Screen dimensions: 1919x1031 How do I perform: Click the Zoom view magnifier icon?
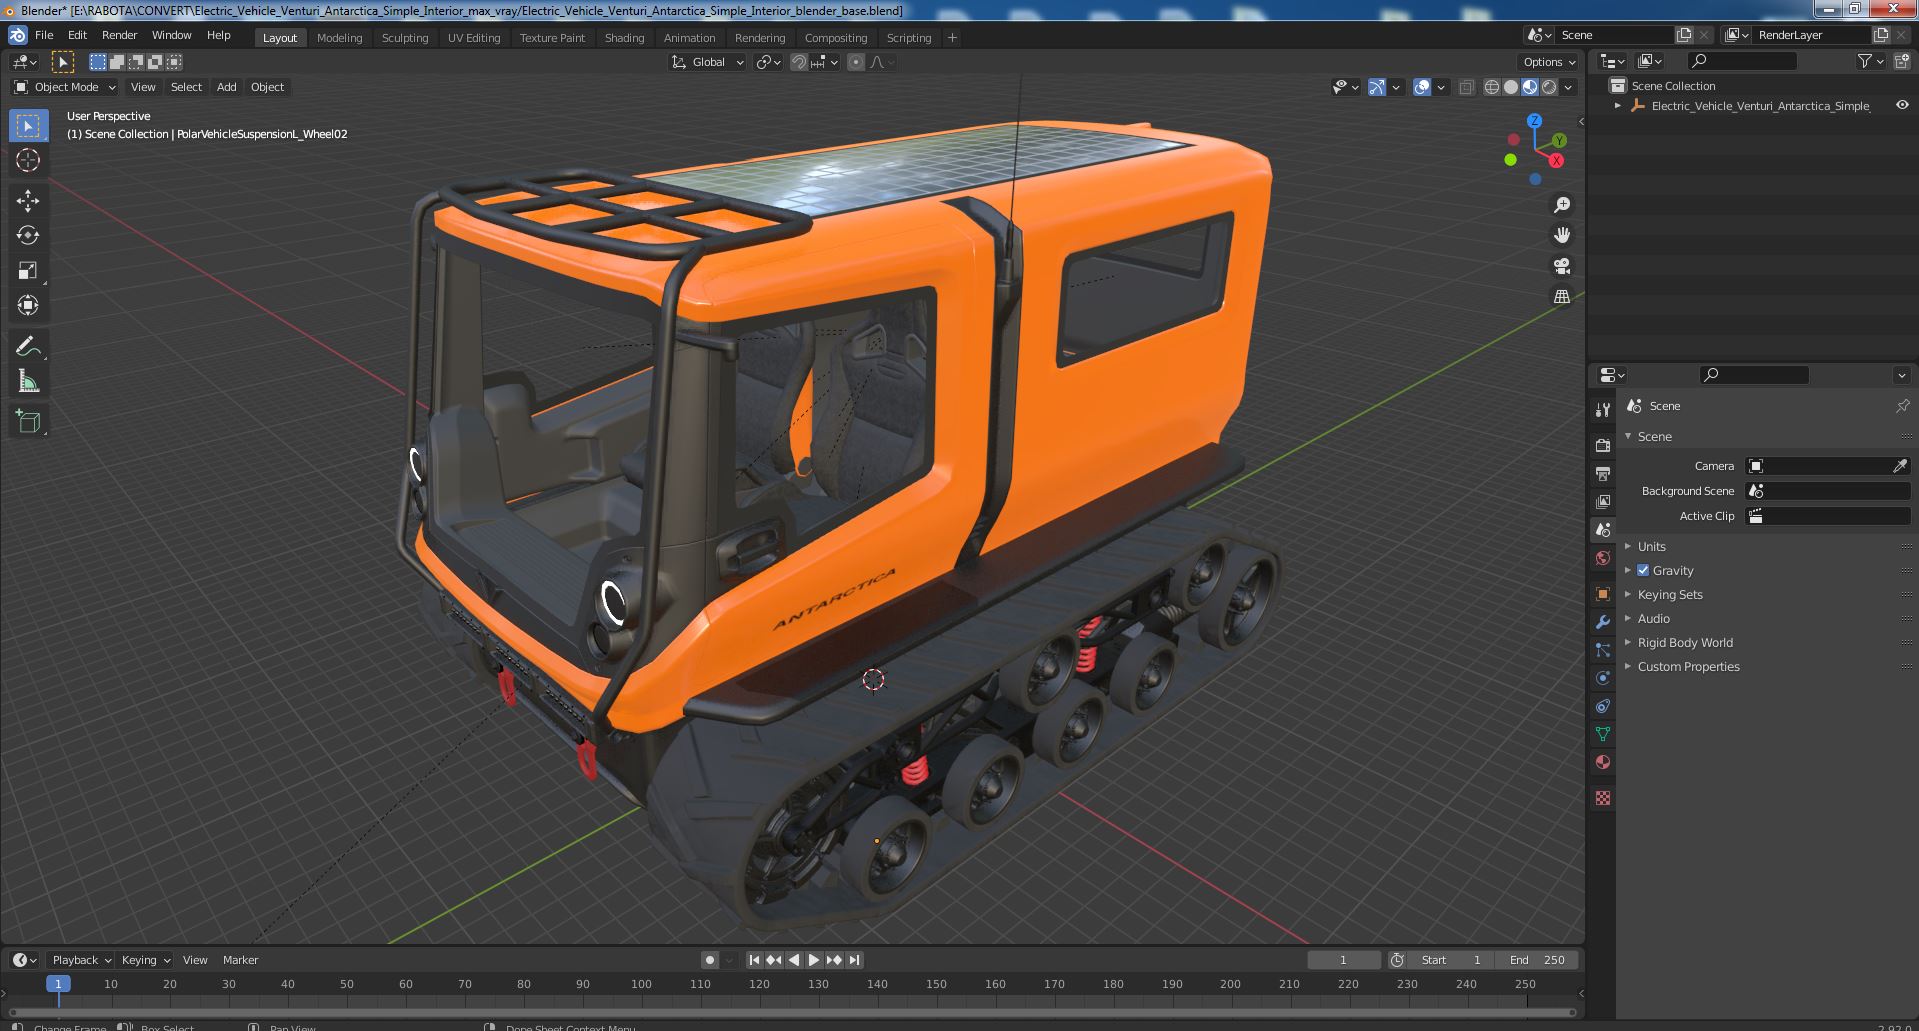pyautogui.click(x=1561, y=205)
